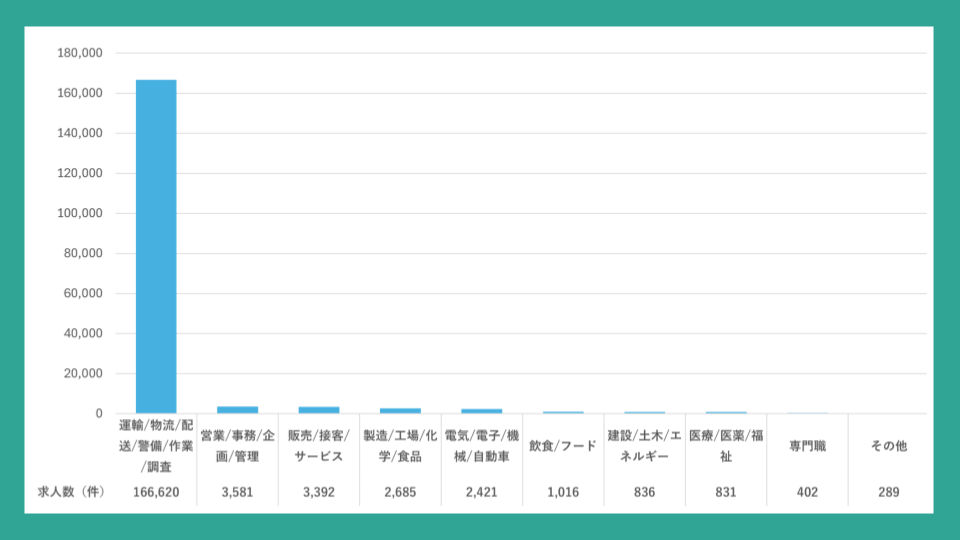Click the 40,000 axis label

(83, 334)
